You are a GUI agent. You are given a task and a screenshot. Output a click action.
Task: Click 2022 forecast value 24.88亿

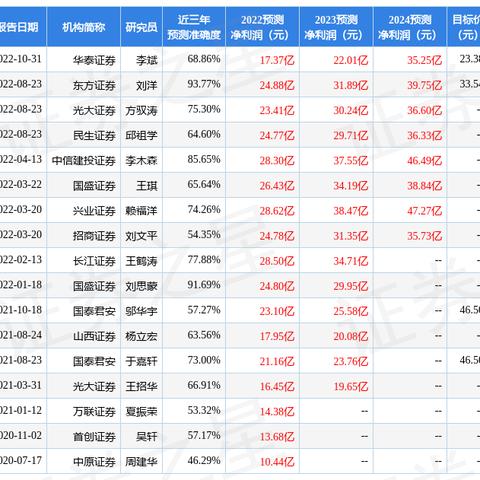tap(277, 86)
